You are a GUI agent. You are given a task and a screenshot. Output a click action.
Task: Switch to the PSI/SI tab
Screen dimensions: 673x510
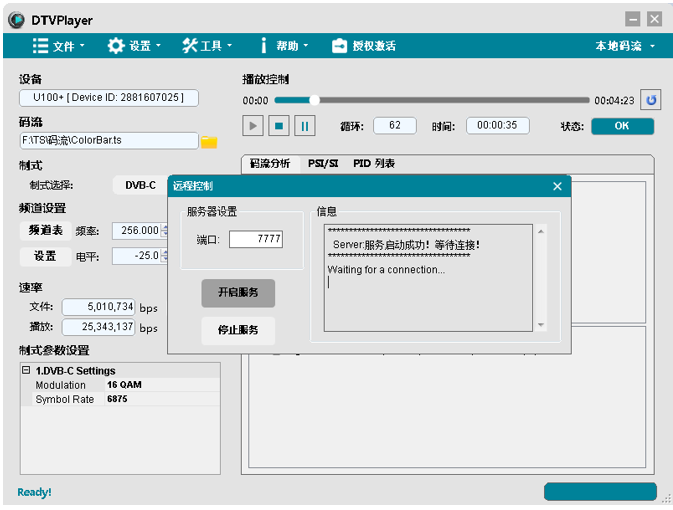pos(323,164)
